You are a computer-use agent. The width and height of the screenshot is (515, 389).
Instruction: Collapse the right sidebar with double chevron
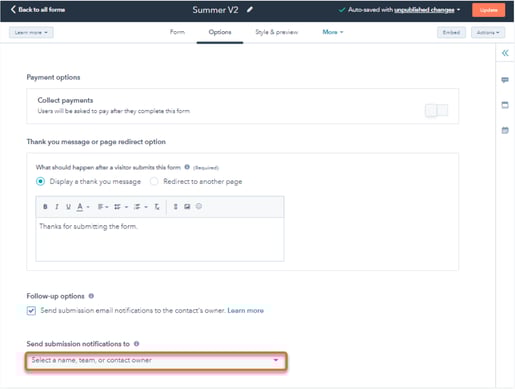[x=505, y=53]
